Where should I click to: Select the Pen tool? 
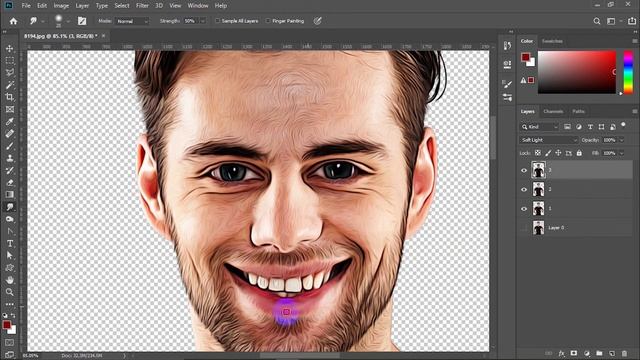pos(10,231)
